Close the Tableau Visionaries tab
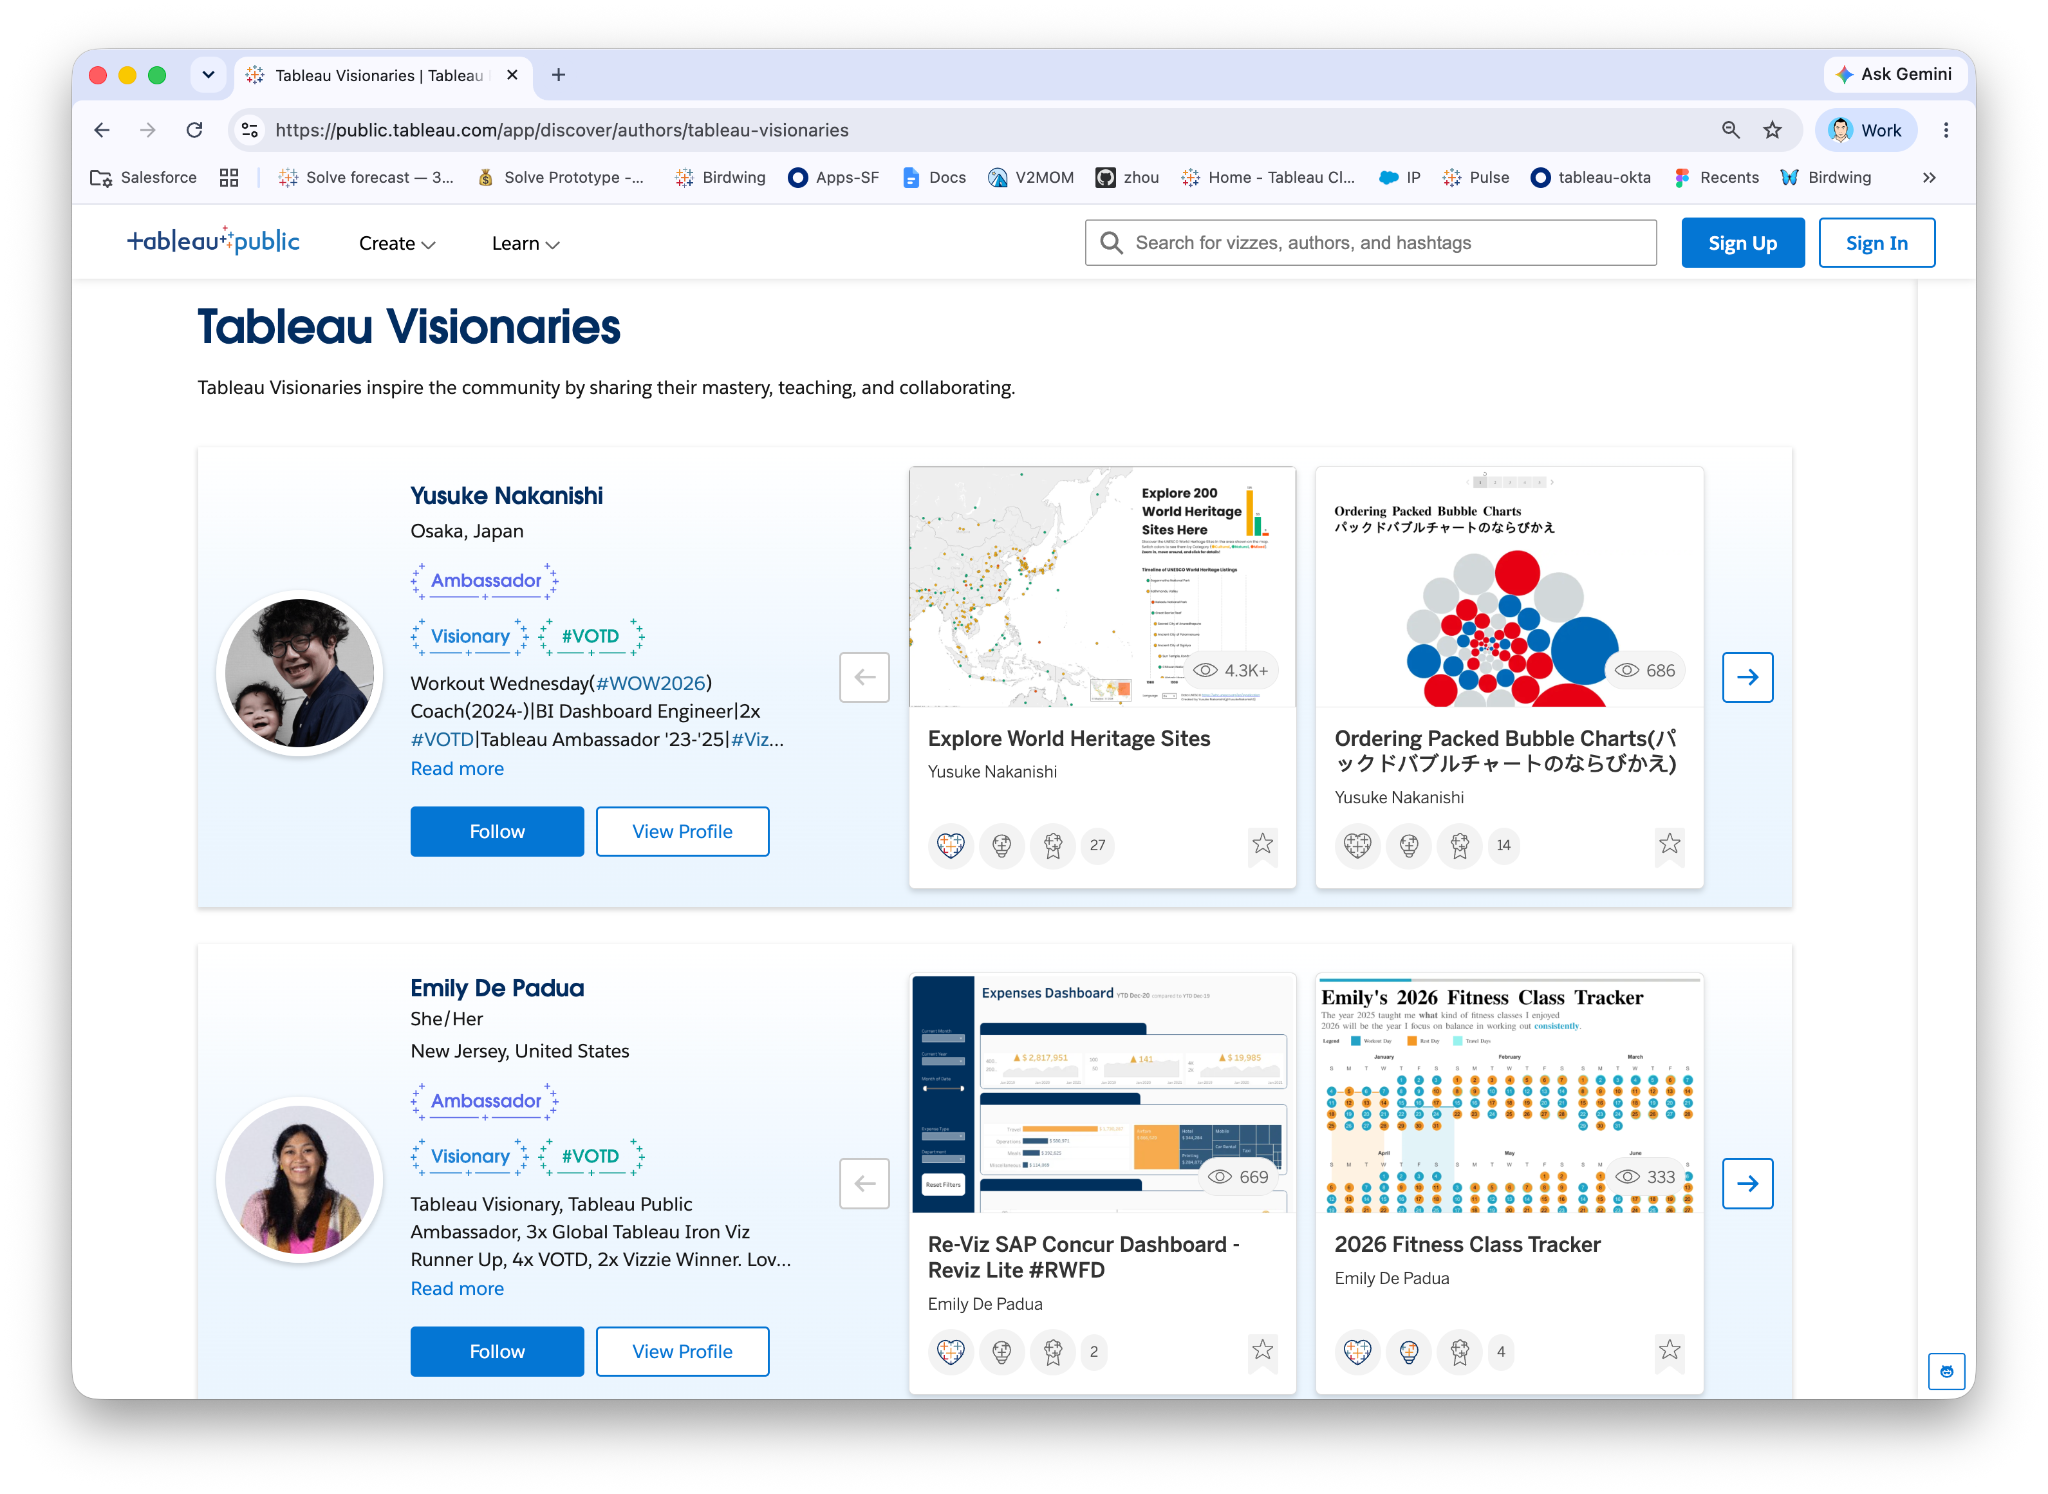This screenshot has height=1494, width=2048. tap(512, 75)
